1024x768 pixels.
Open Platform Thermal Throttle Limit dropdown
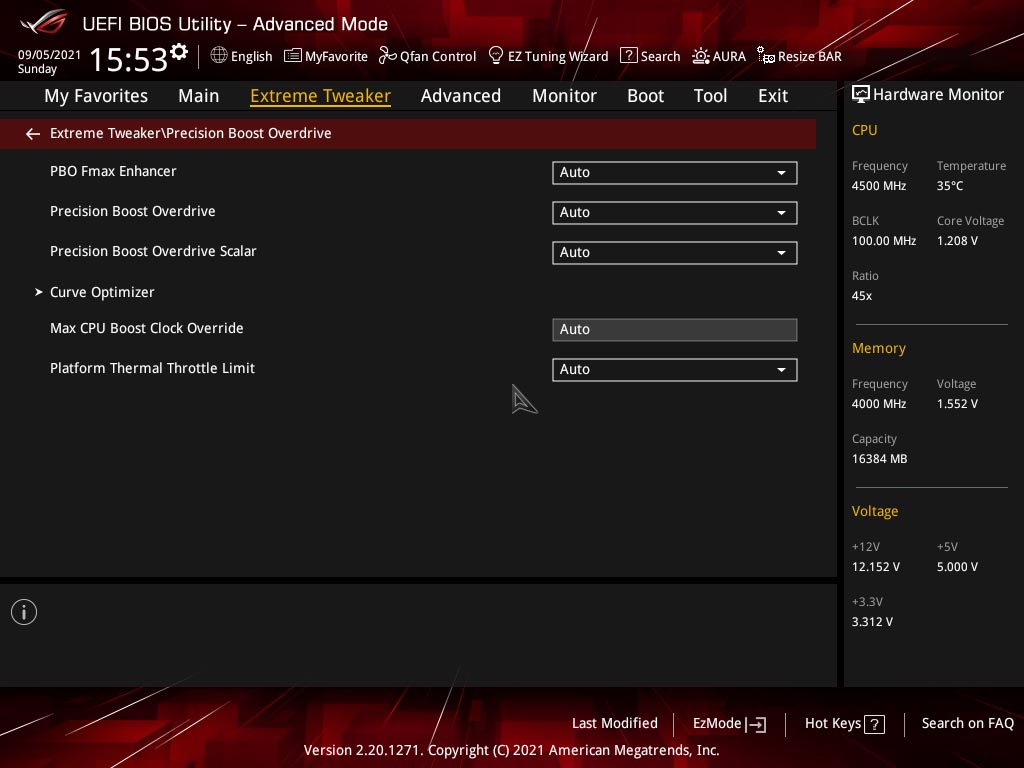pyautogui.click(x=675, y=370)
